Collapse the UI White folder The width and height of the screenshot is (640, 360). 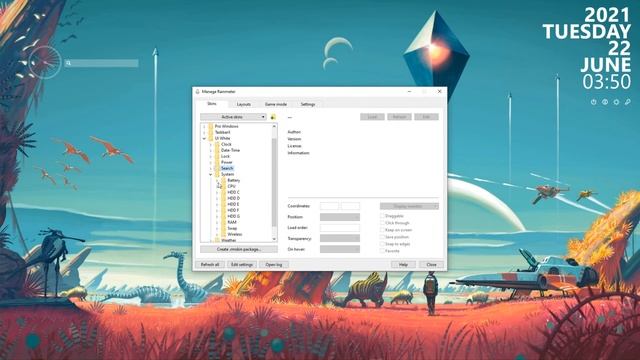pos(204,138)
